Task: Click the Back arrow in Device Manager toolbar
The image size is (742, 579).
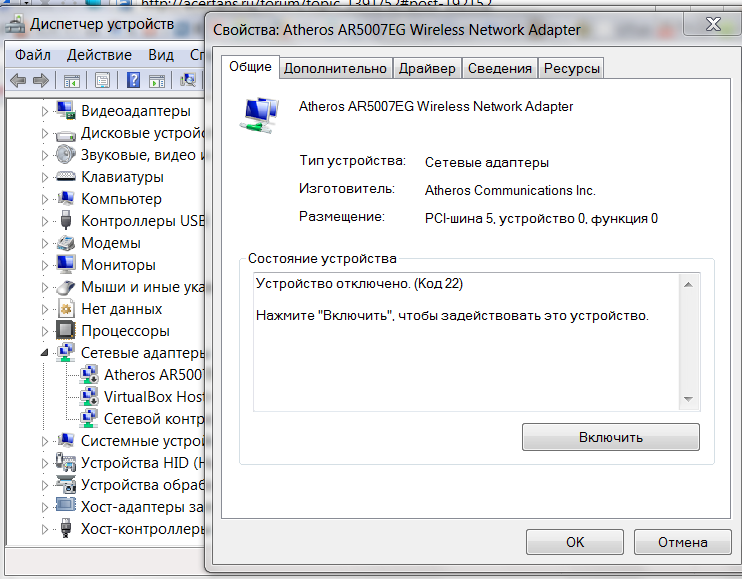Action: [18, 80]
